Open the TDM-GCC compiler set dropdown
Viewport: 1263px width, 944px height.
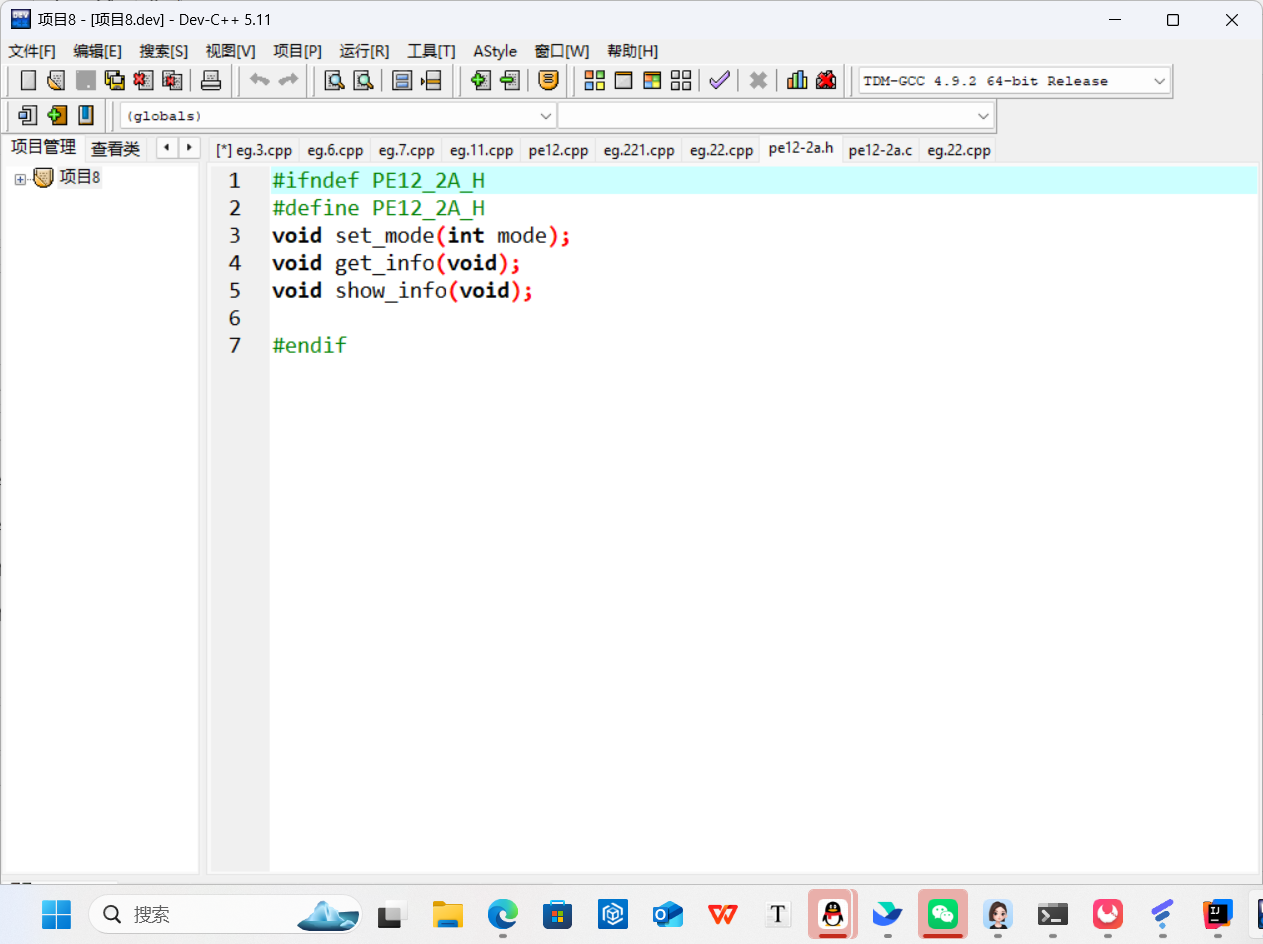(1159, 81)
